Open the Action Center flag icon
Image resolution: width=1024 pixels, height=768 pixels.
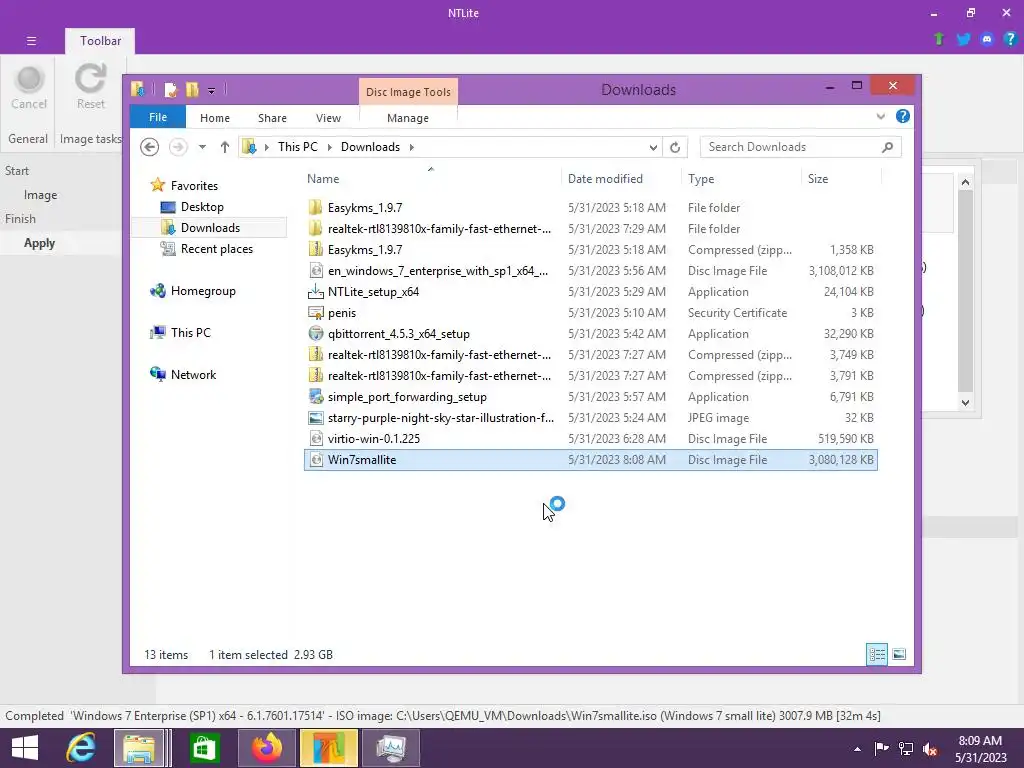(882, 748)
